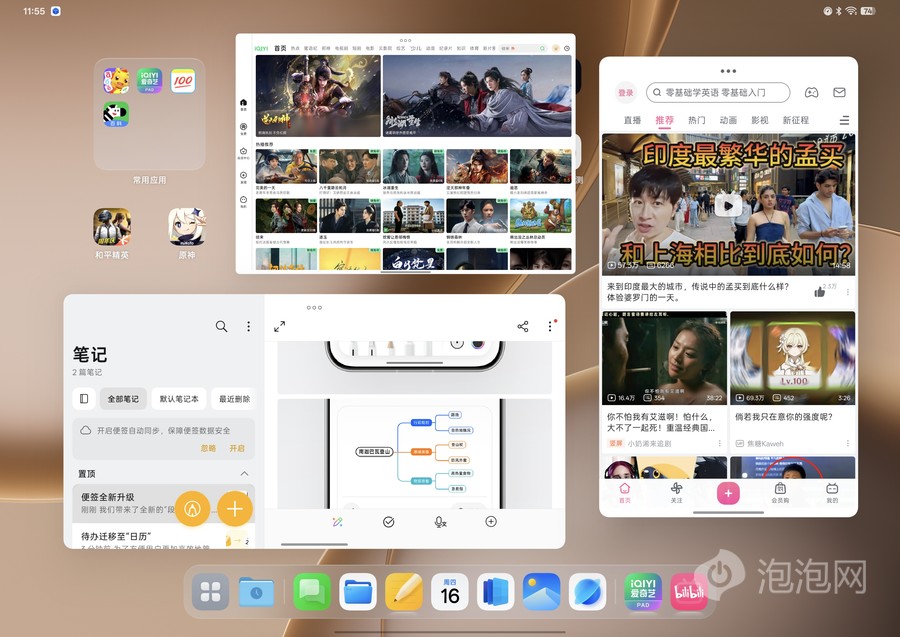The width and height of the screenshot is (900, 637).
Task: Open the calendar app in the dock
Action: coord(450,592)
